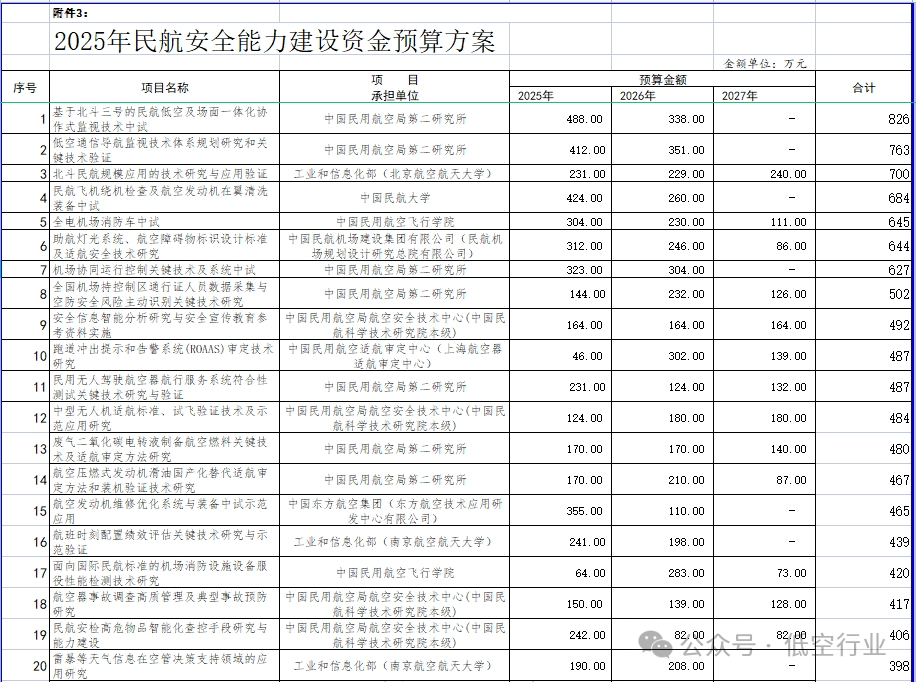The image size is (916, 682).
Task: Click the 241.00 value in row 16
Action: coord(561,541)
